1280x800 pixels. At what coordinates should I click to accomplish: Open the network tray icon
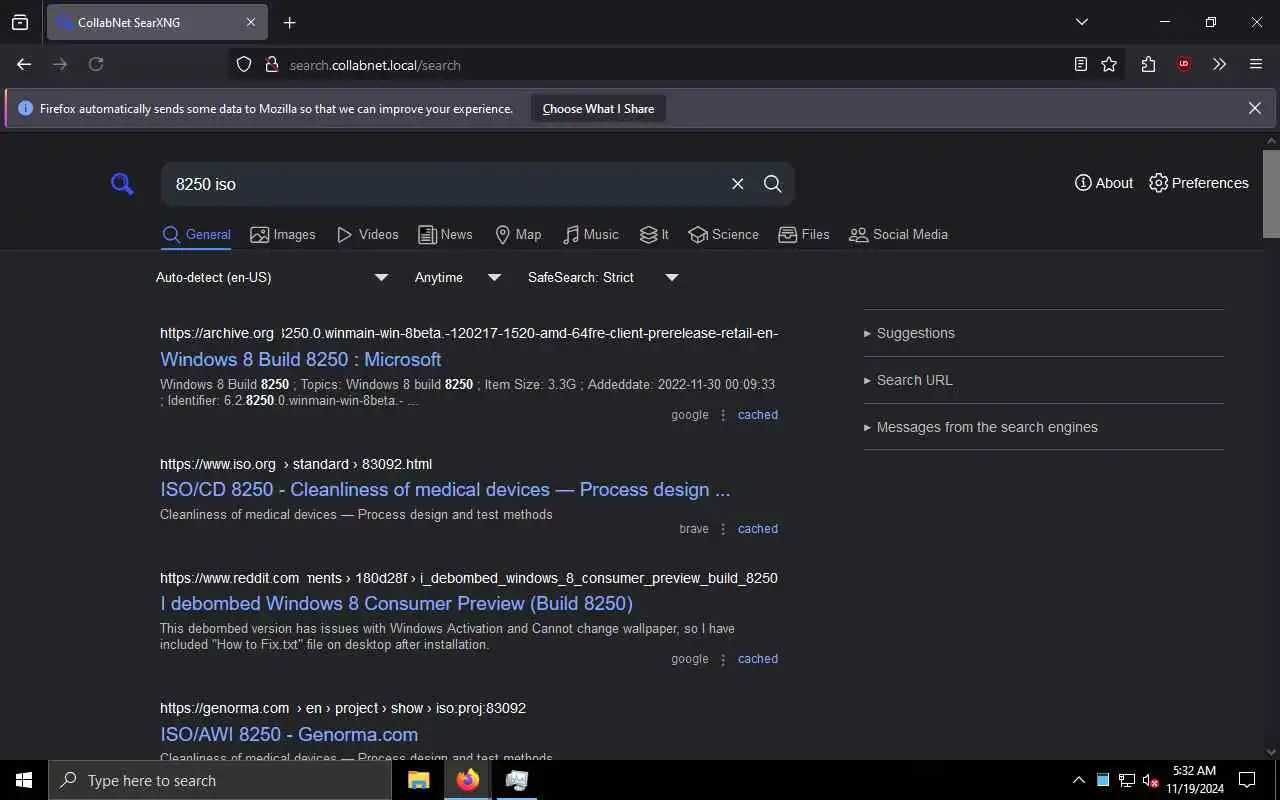pos(1127,780)
